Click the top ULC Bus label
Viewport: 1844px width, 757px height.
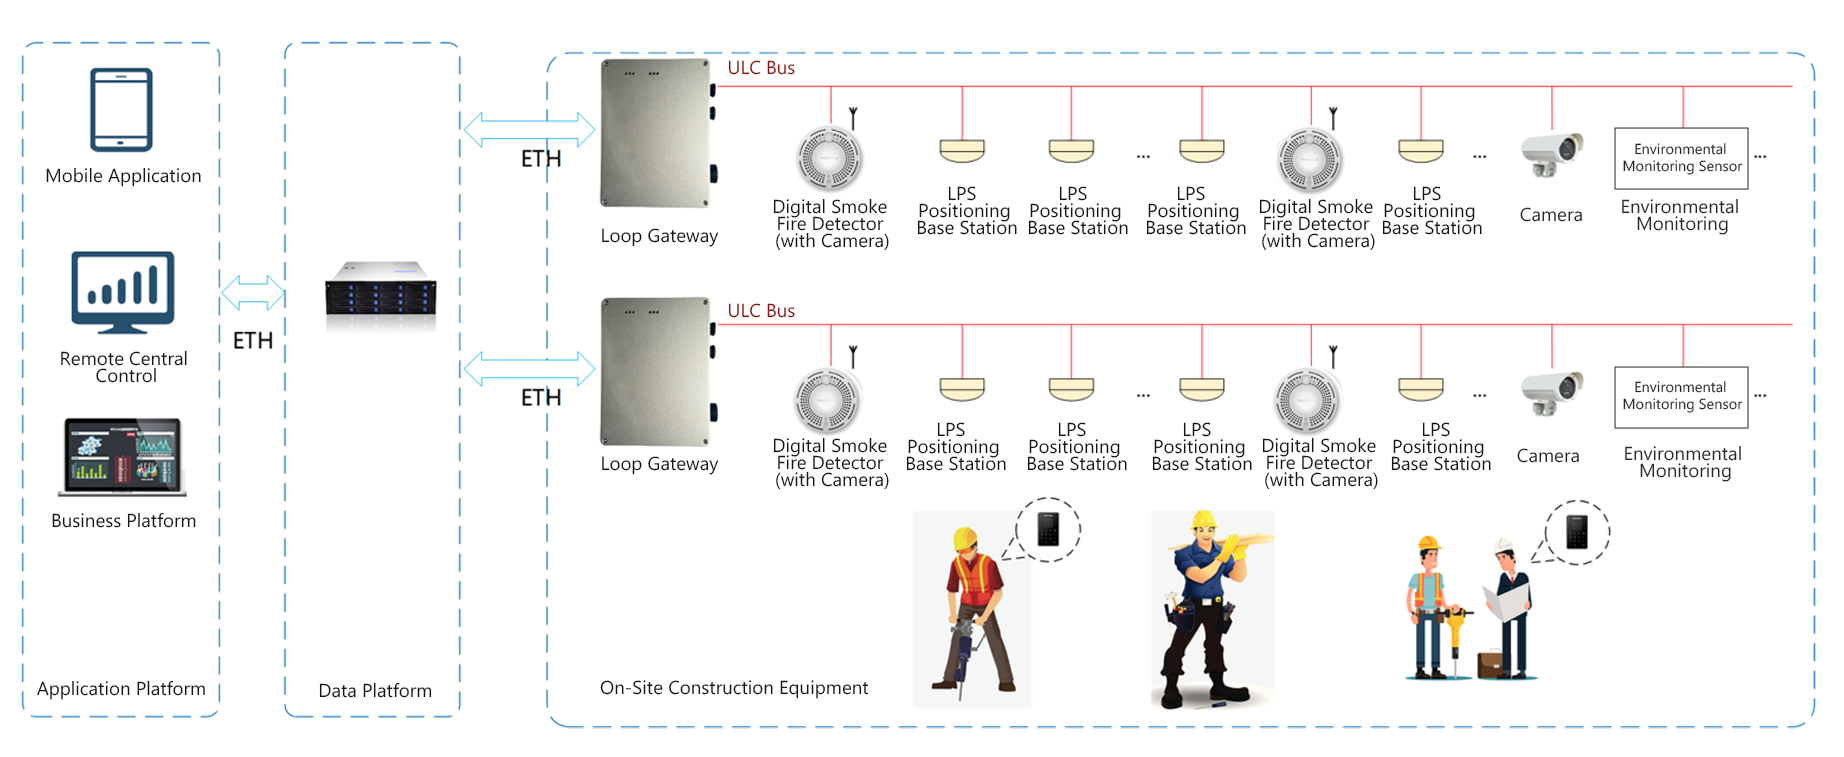pos(761,68)
